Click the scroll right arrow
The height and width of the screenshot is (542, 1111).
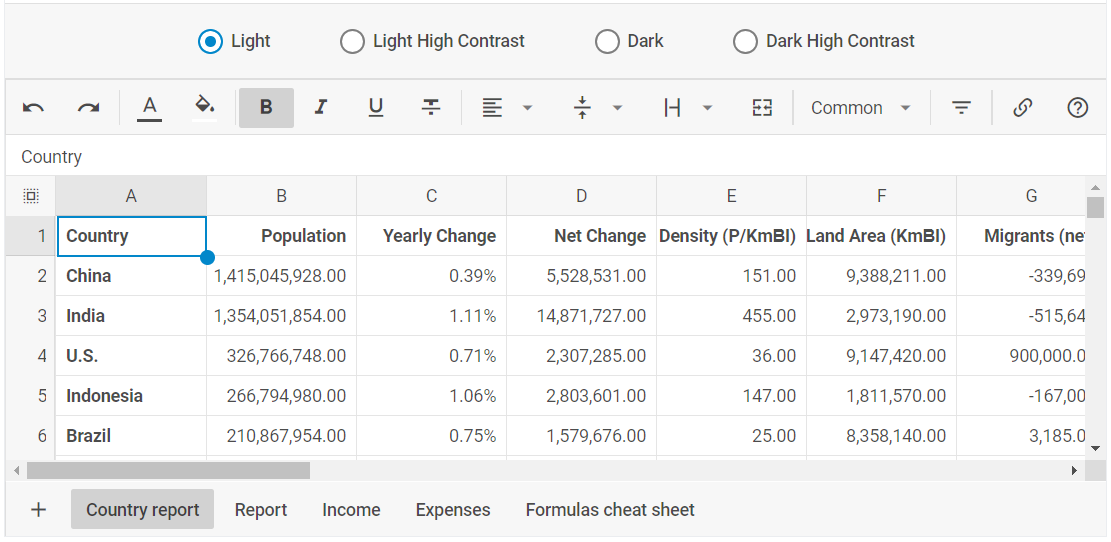tap(1075, 470)
